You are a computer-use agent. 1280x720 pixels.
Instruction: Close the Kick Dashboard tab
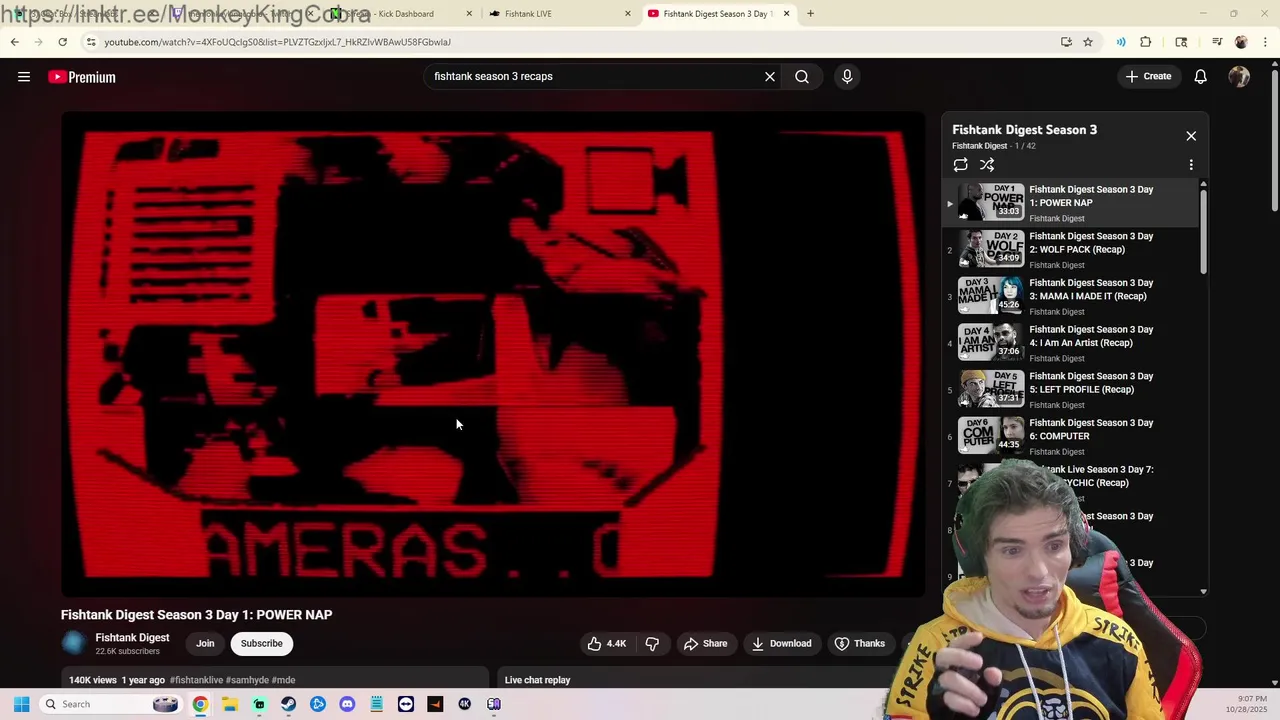(x=468, y=14)
